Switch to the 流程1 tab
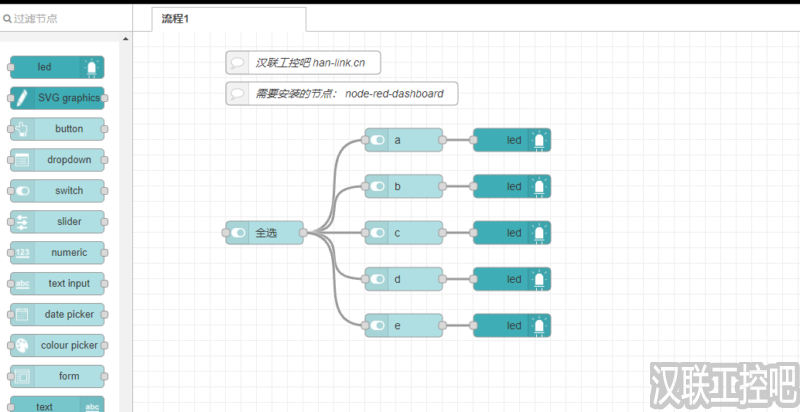Screen dimensions: 800x412 coord(176,19)
